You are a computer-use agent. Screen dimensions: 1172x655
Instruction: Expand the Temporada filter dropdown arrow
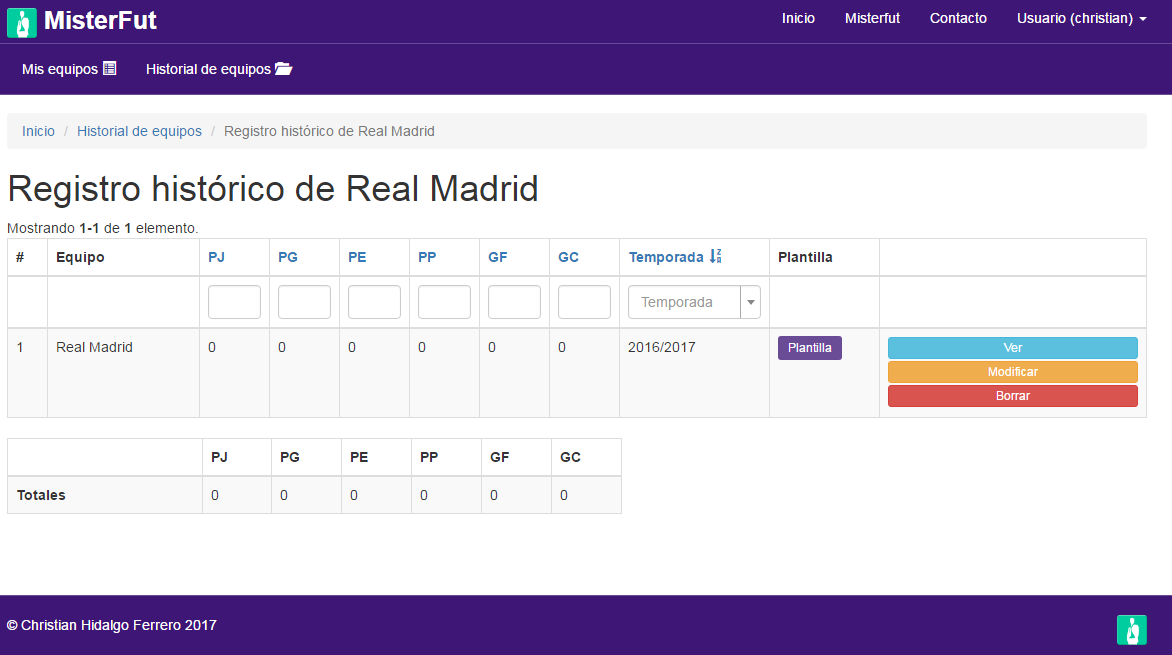click(x=750, y=302)
